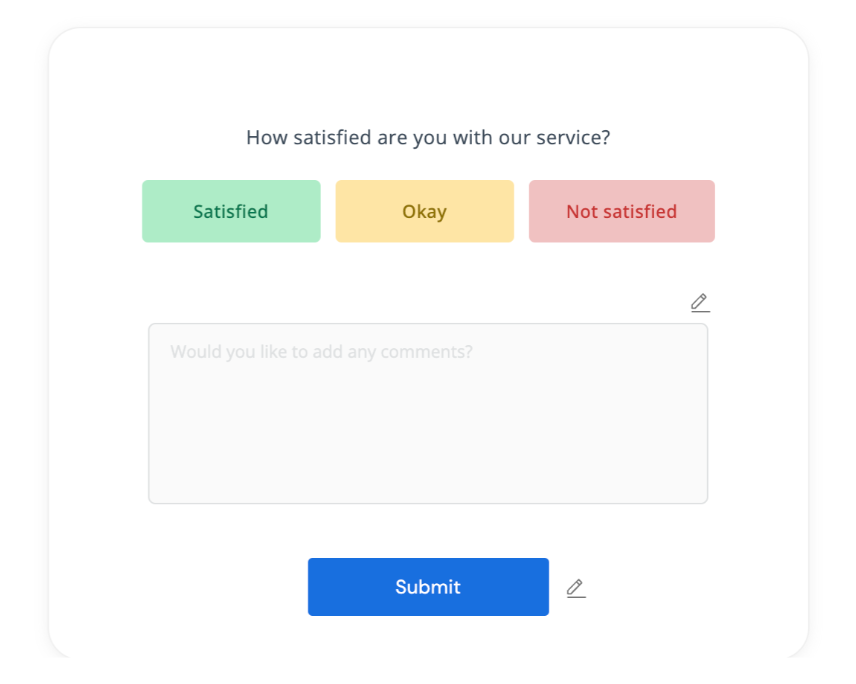Focus the 'Would you like to add any comments?' field
Screen dimensions: 856x684
point(428,413)
